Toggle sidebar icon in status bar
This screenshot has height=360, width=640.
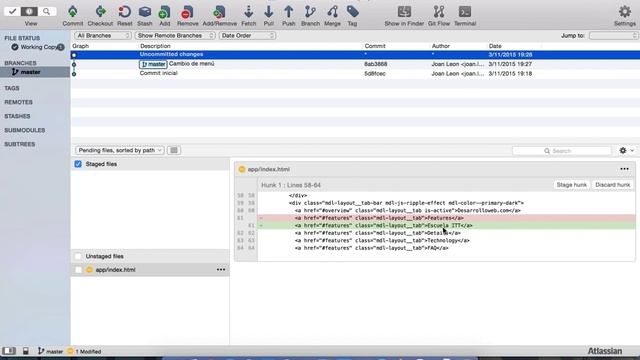(x=9, y=351)
